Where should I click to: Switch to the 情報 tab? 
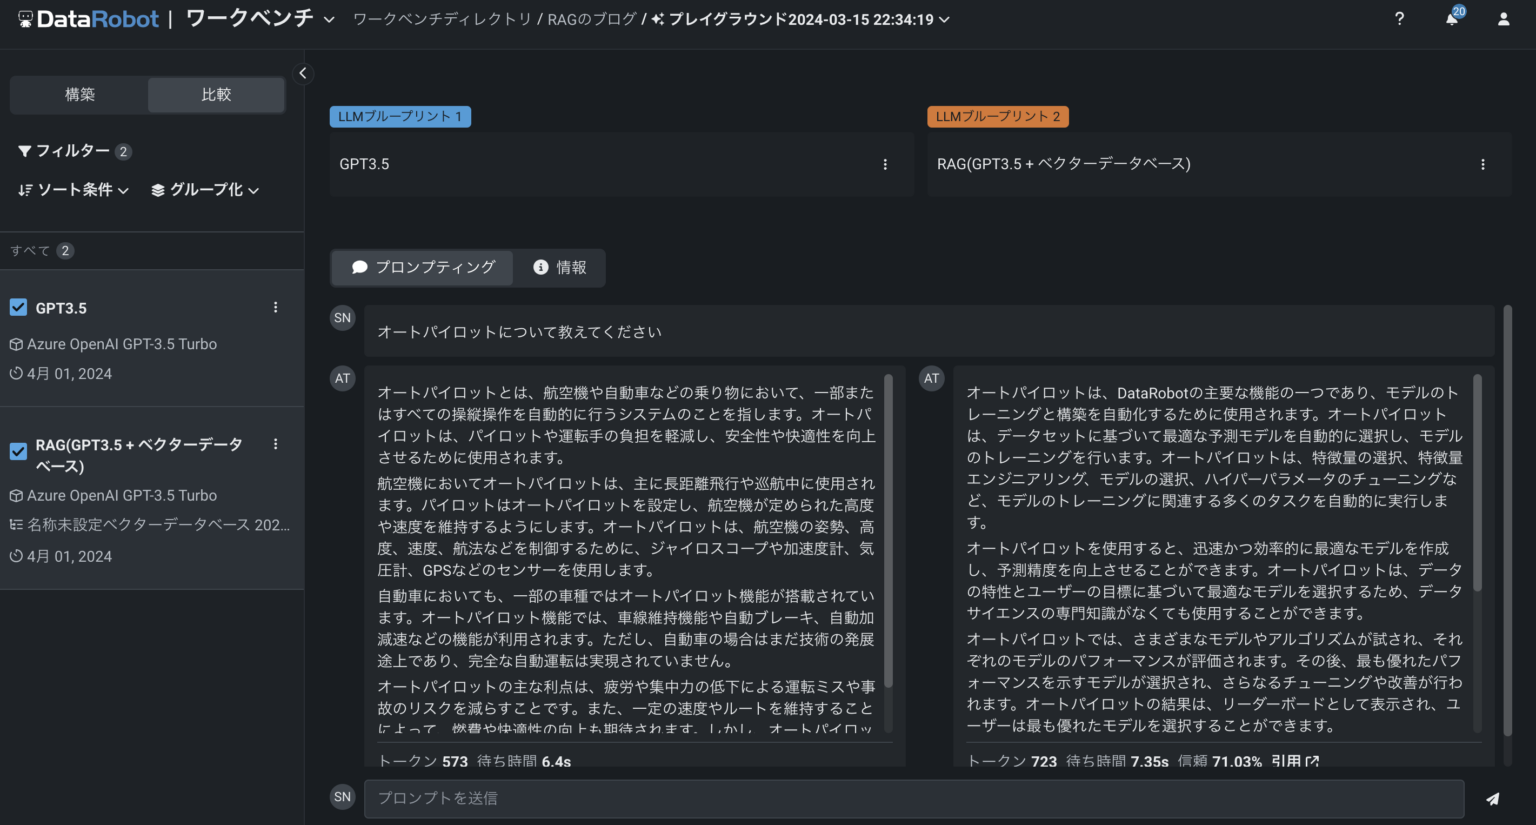(x=559, y=267)
